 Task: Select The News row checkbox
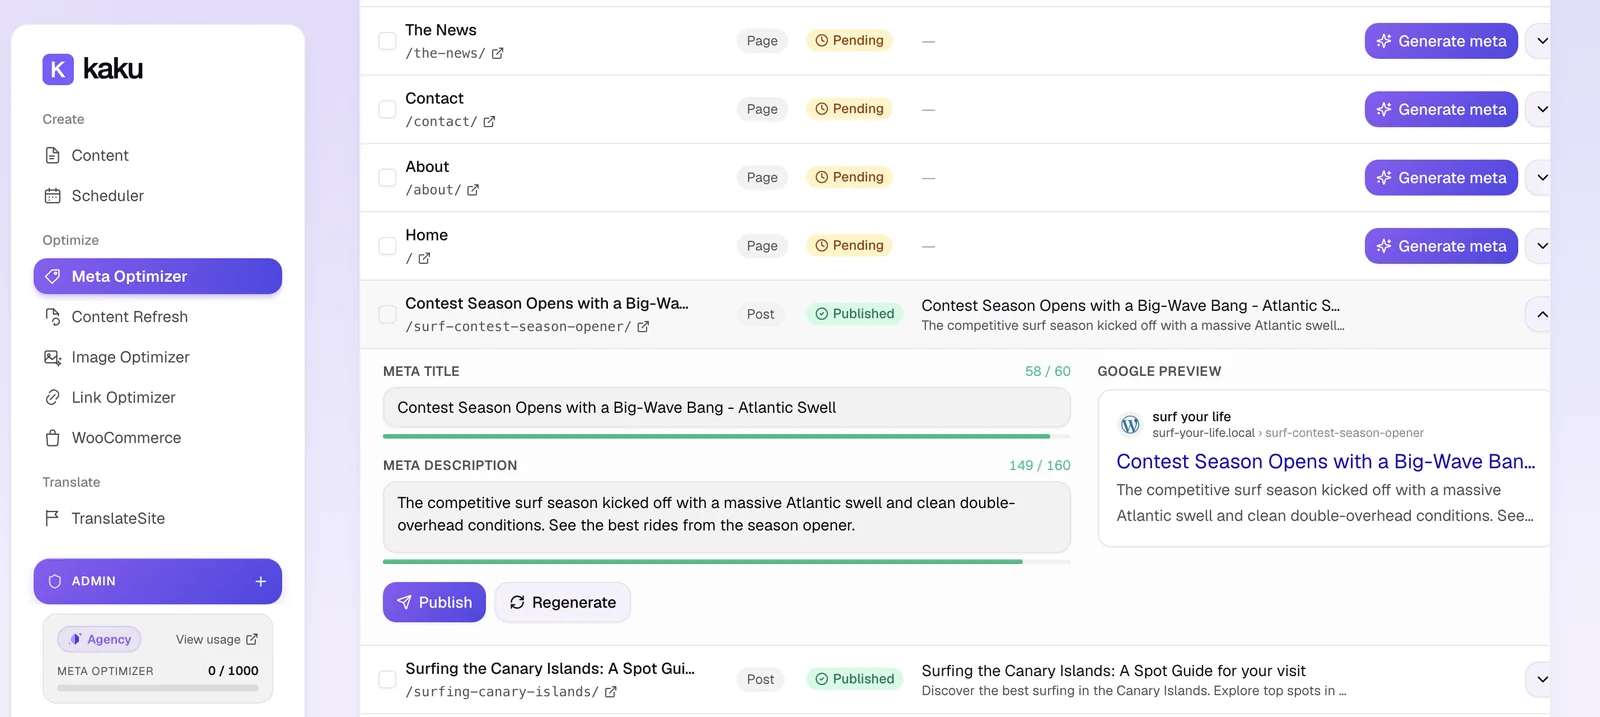pyautogui.click(x=387, y=41)
